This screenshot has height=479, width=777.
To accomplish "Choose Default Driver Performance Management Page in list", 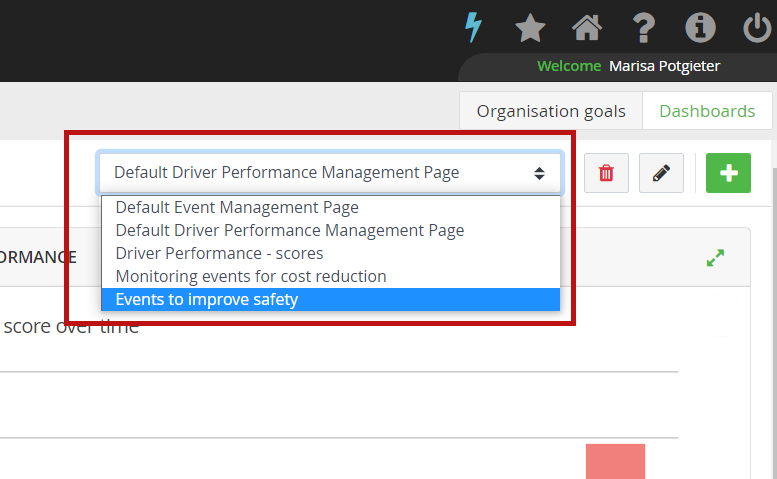I will 331,230.
